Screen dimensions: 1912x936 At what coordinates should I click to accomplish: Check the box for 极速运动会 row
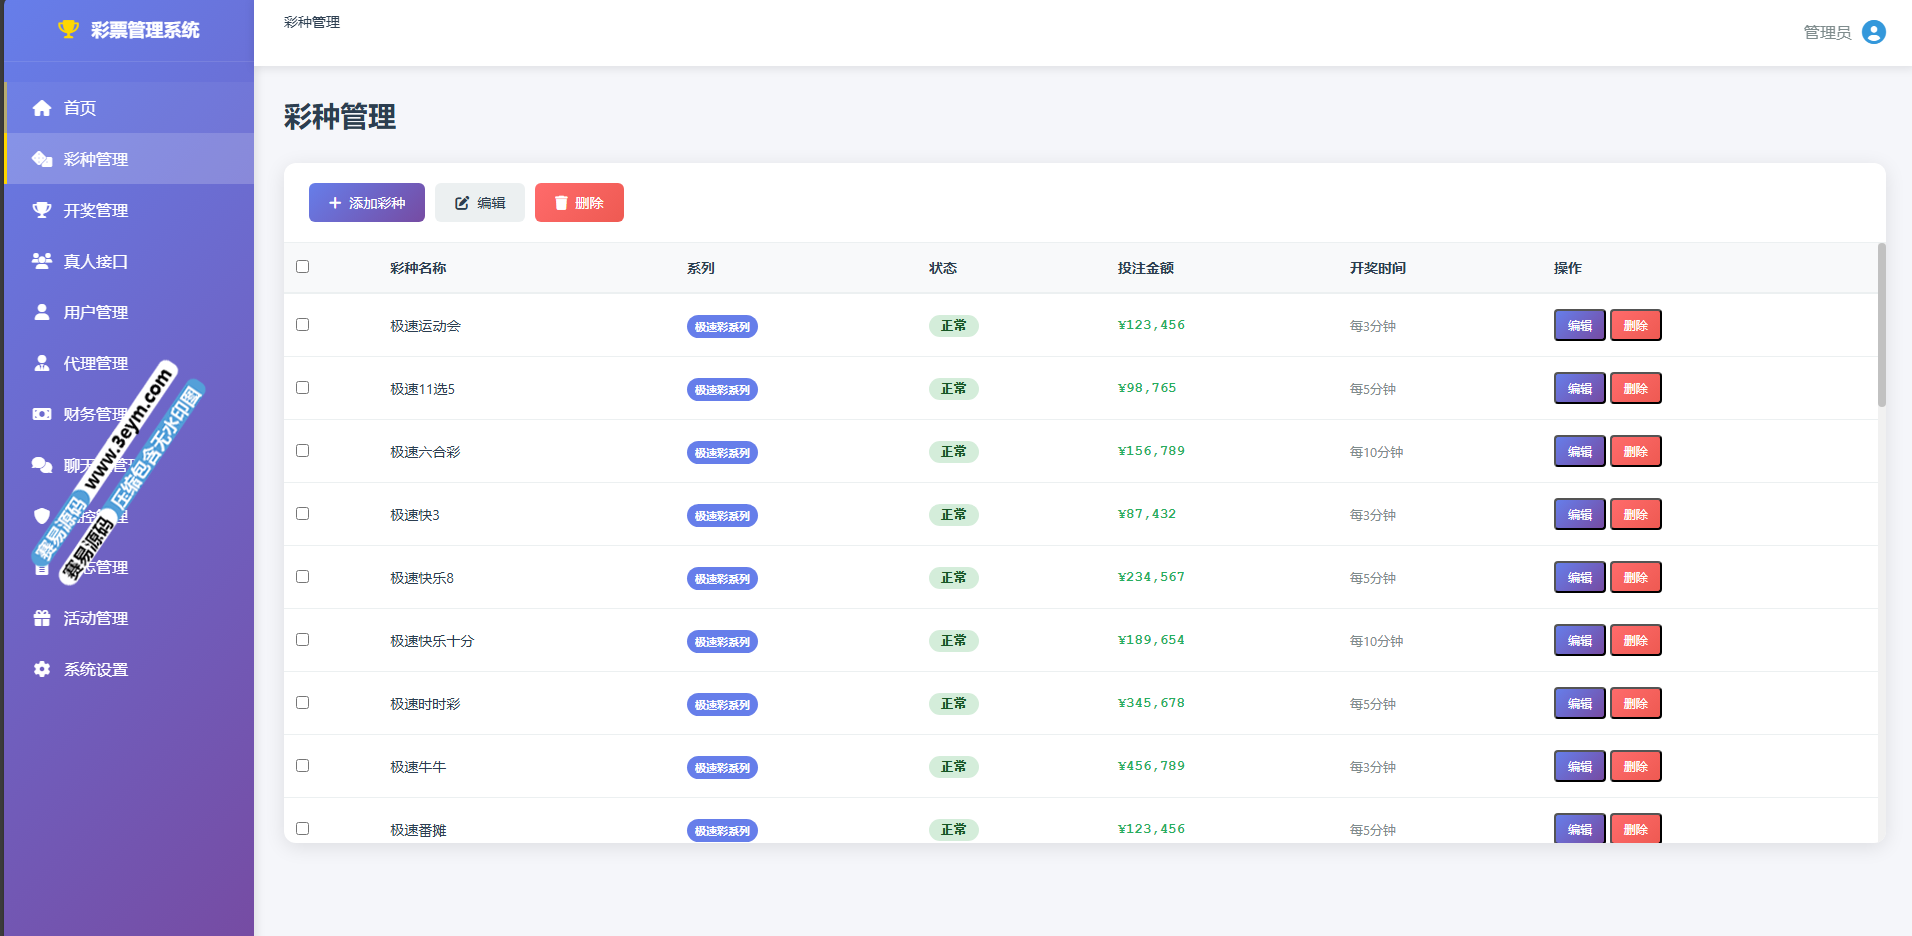(x=303, y=325)
